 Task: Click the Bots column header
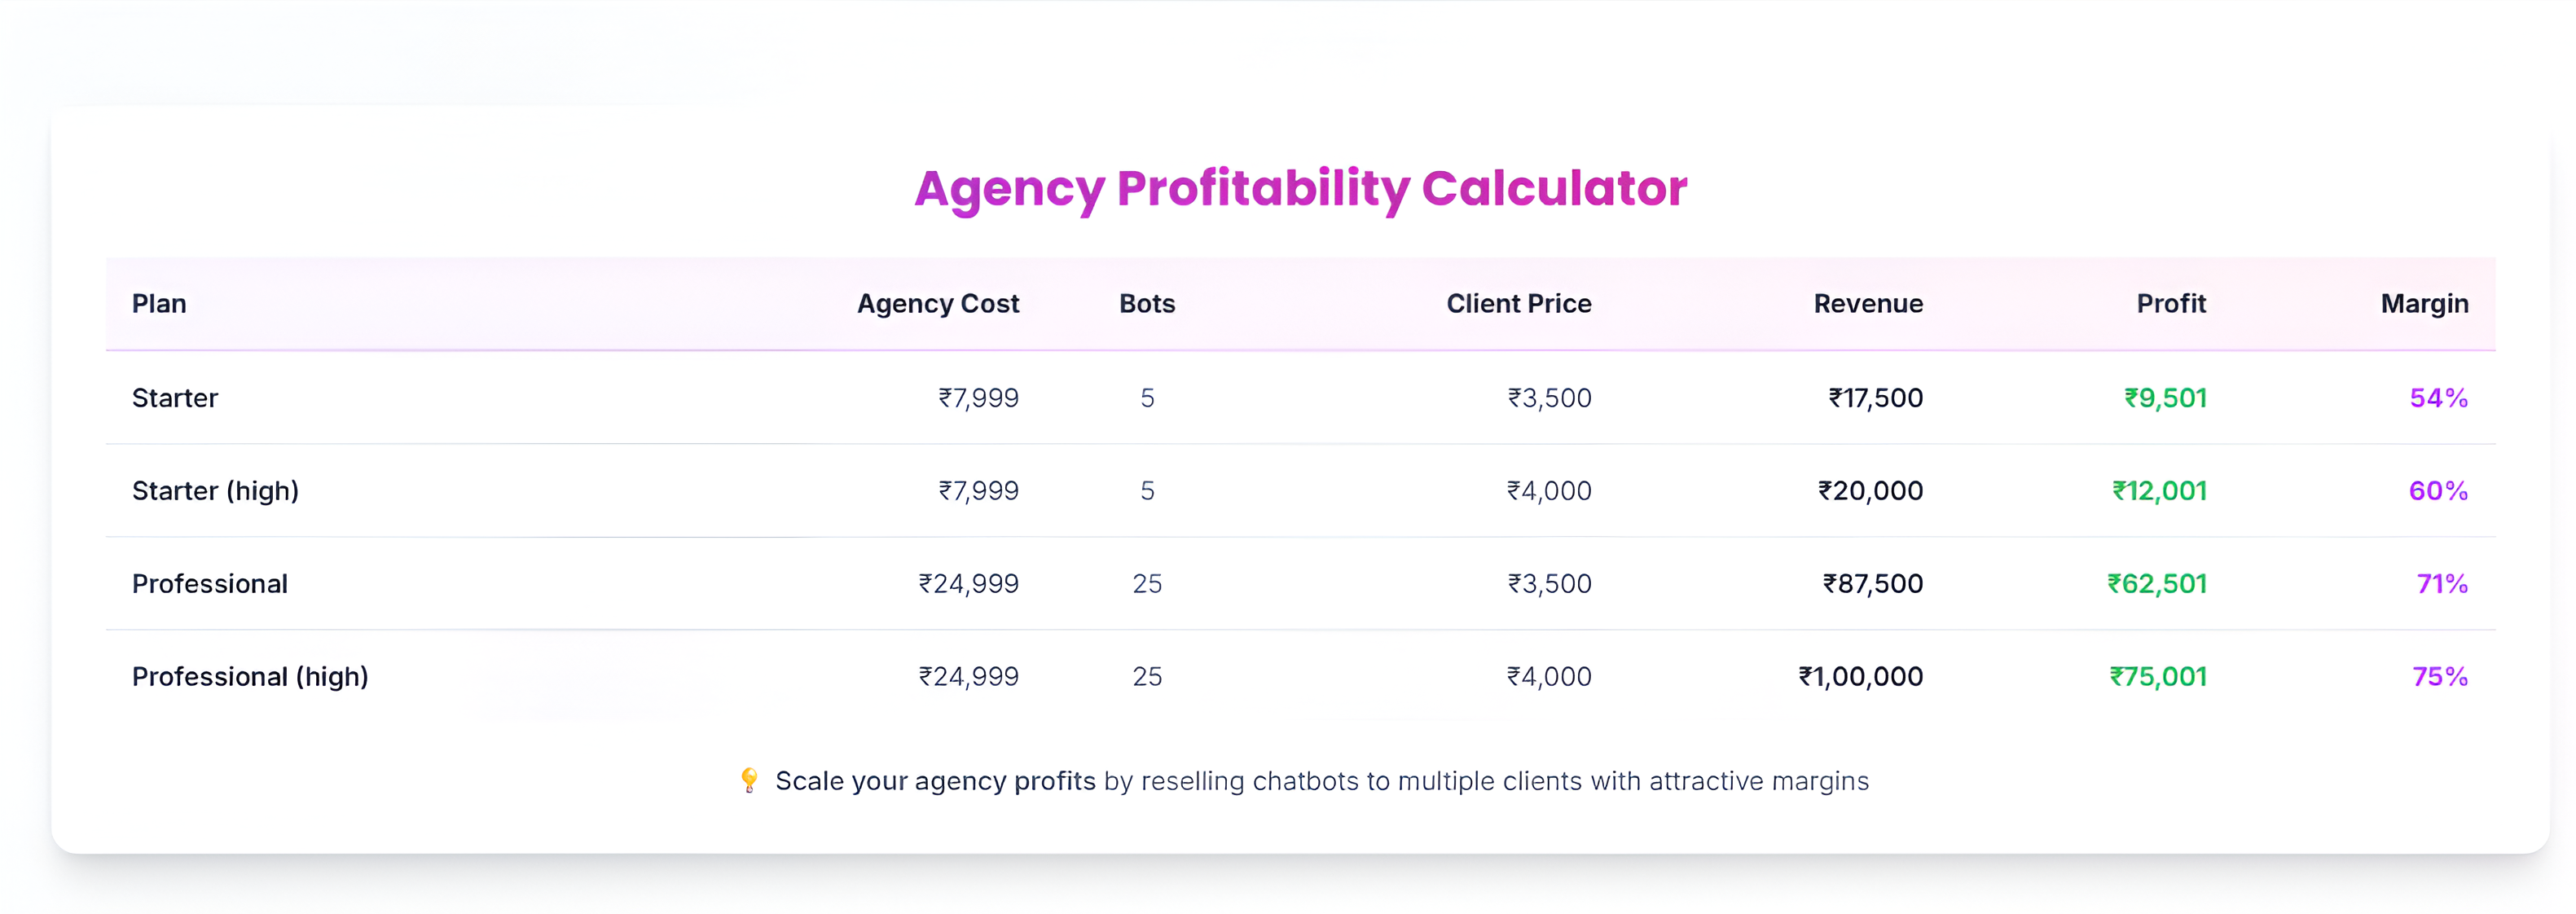click(x=1147, y=303)
